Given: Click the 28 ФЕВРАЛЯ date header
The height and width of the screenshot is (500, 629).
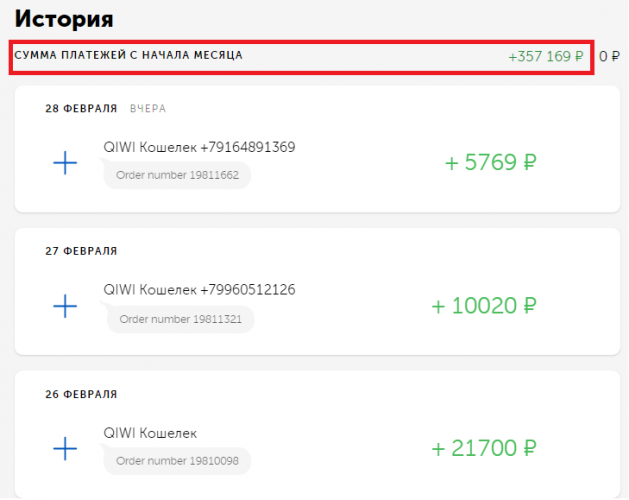Looking at the screenshot, I should (81, 108).
